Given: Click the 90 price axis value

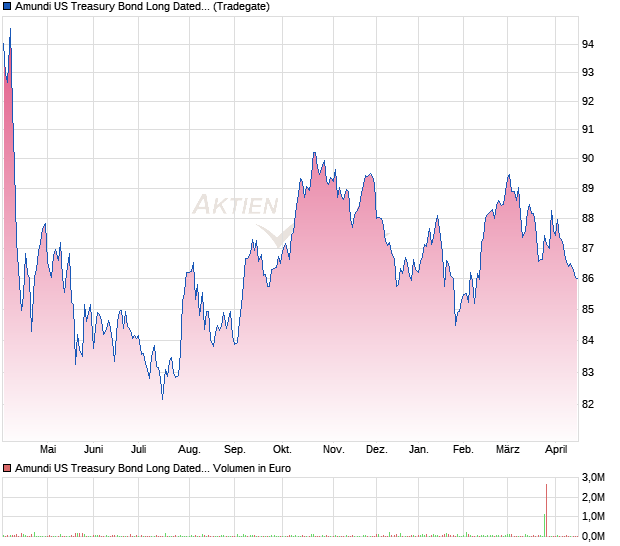Looking at the screenshot, I should 588,158.
